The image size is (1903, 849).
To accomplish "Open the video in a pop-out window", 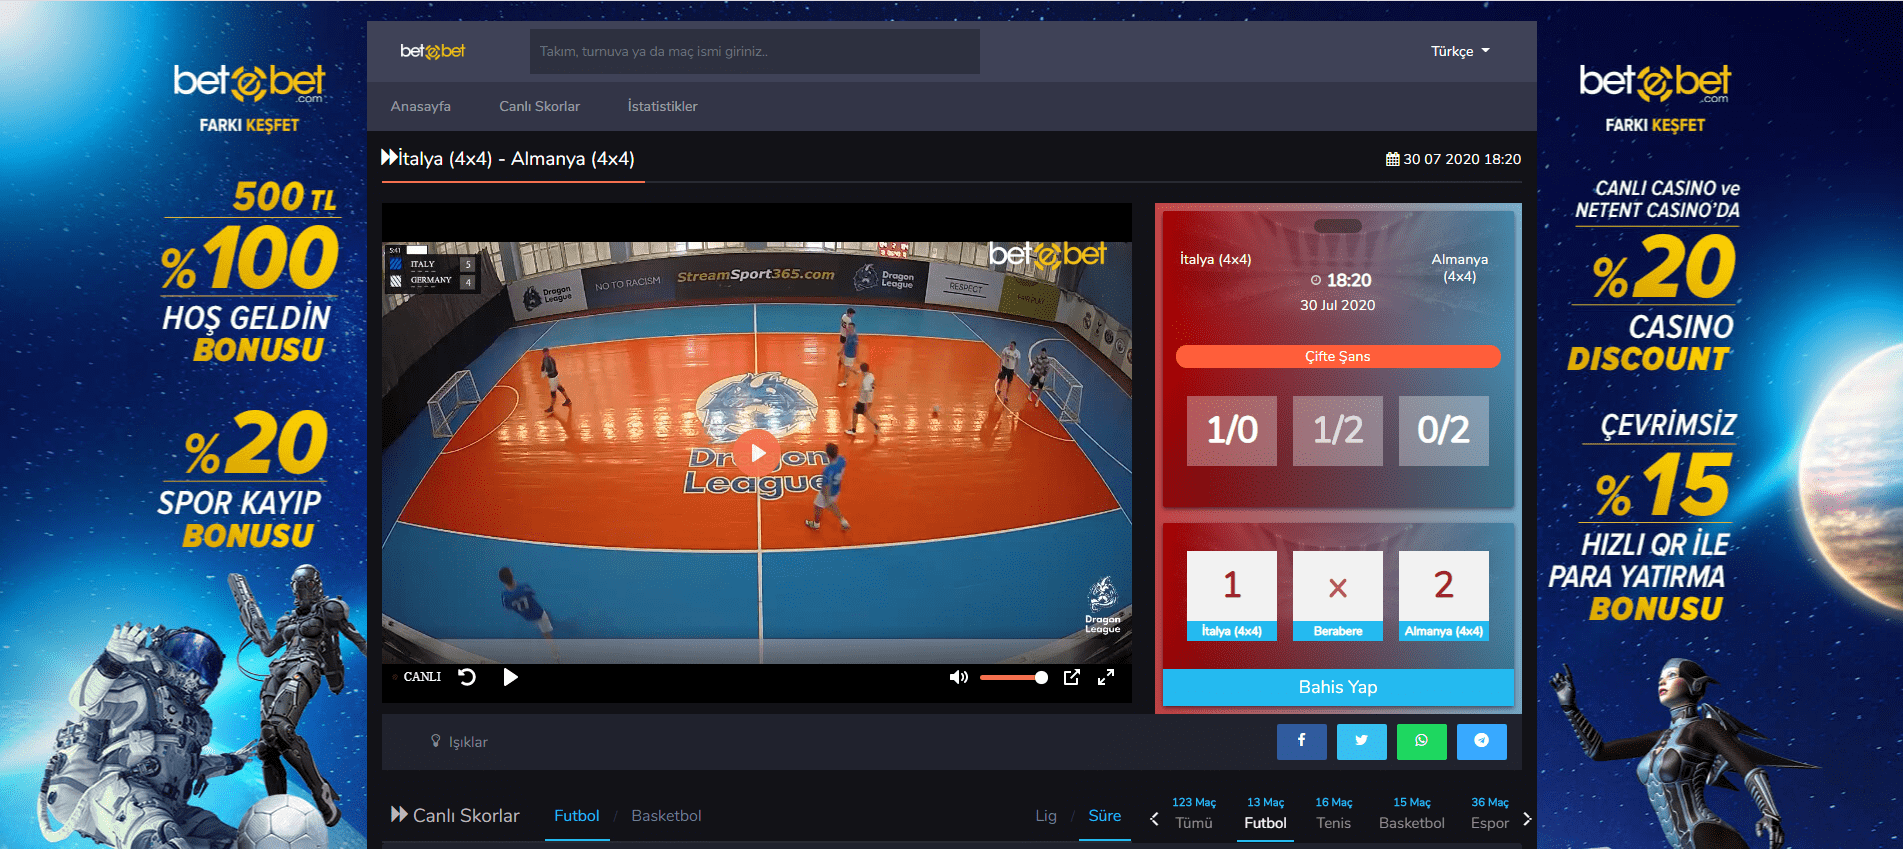I will pos(1071,677).
